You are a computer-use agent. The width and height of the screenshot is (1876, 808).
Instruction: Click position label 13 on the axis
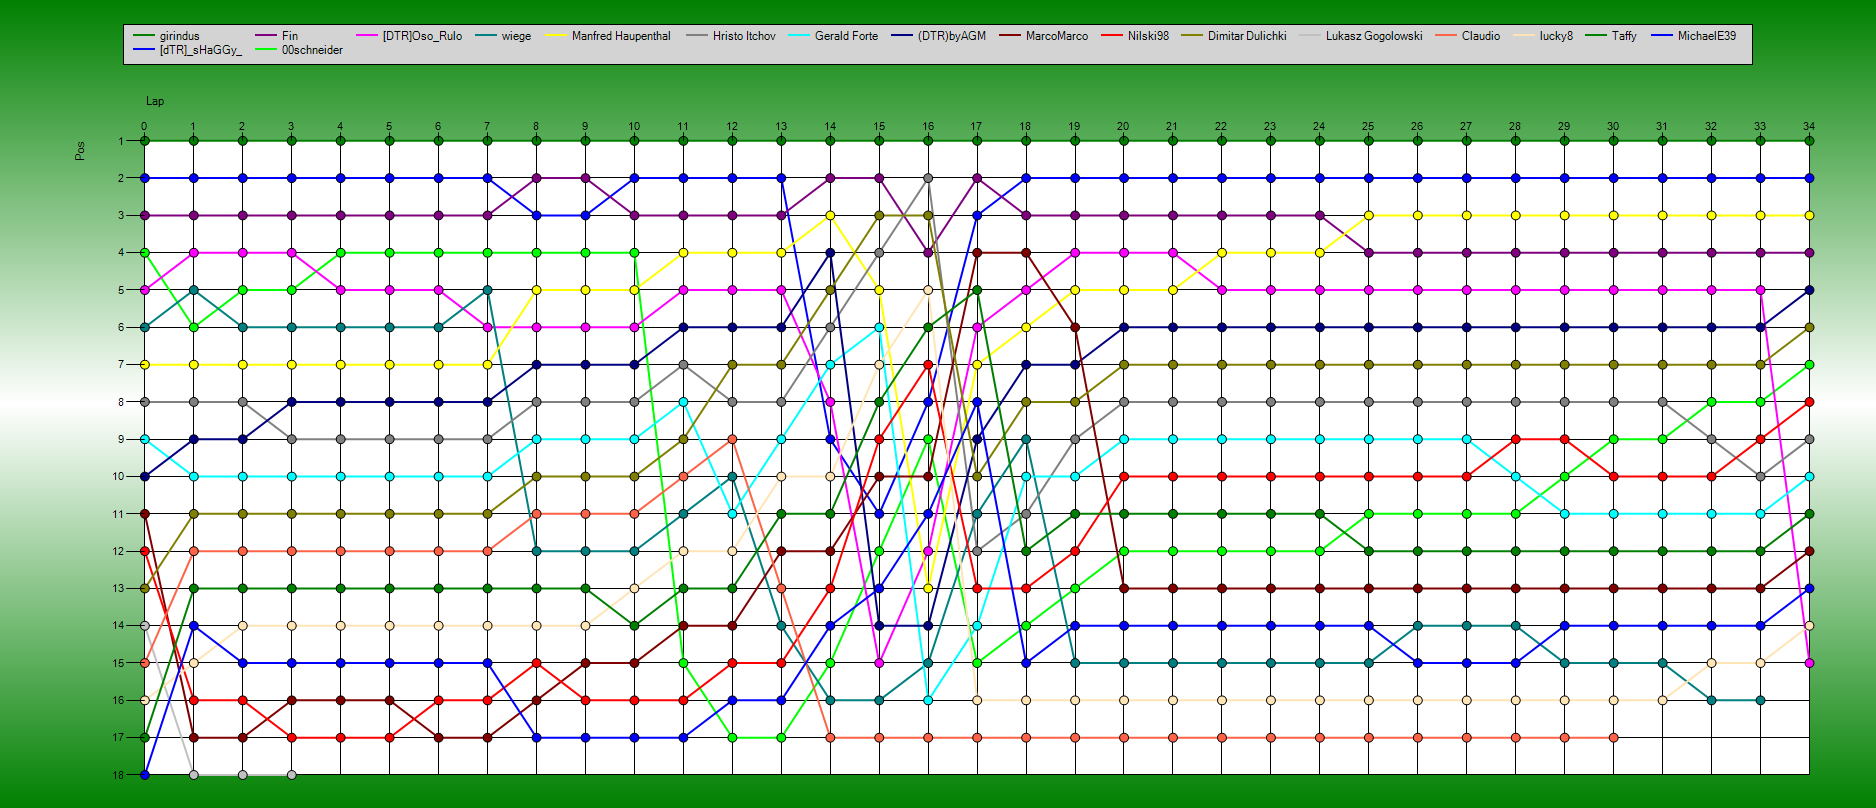[118, 588]
